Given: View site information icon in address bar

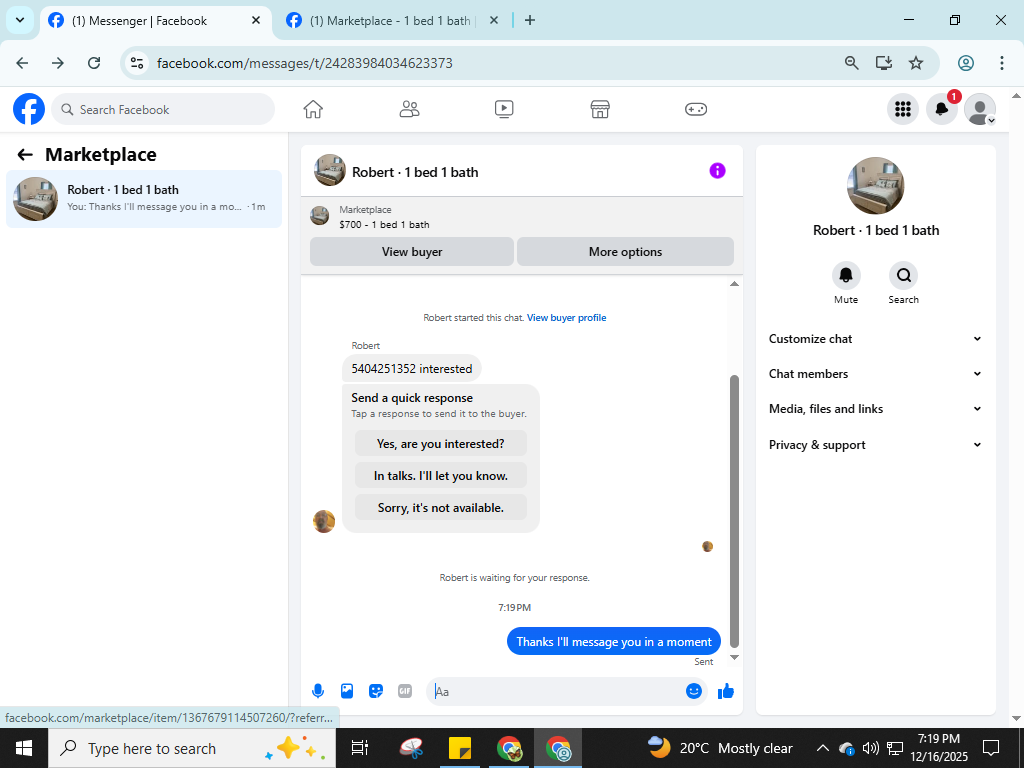Looking at the screenshot, I should pos(136,63).
